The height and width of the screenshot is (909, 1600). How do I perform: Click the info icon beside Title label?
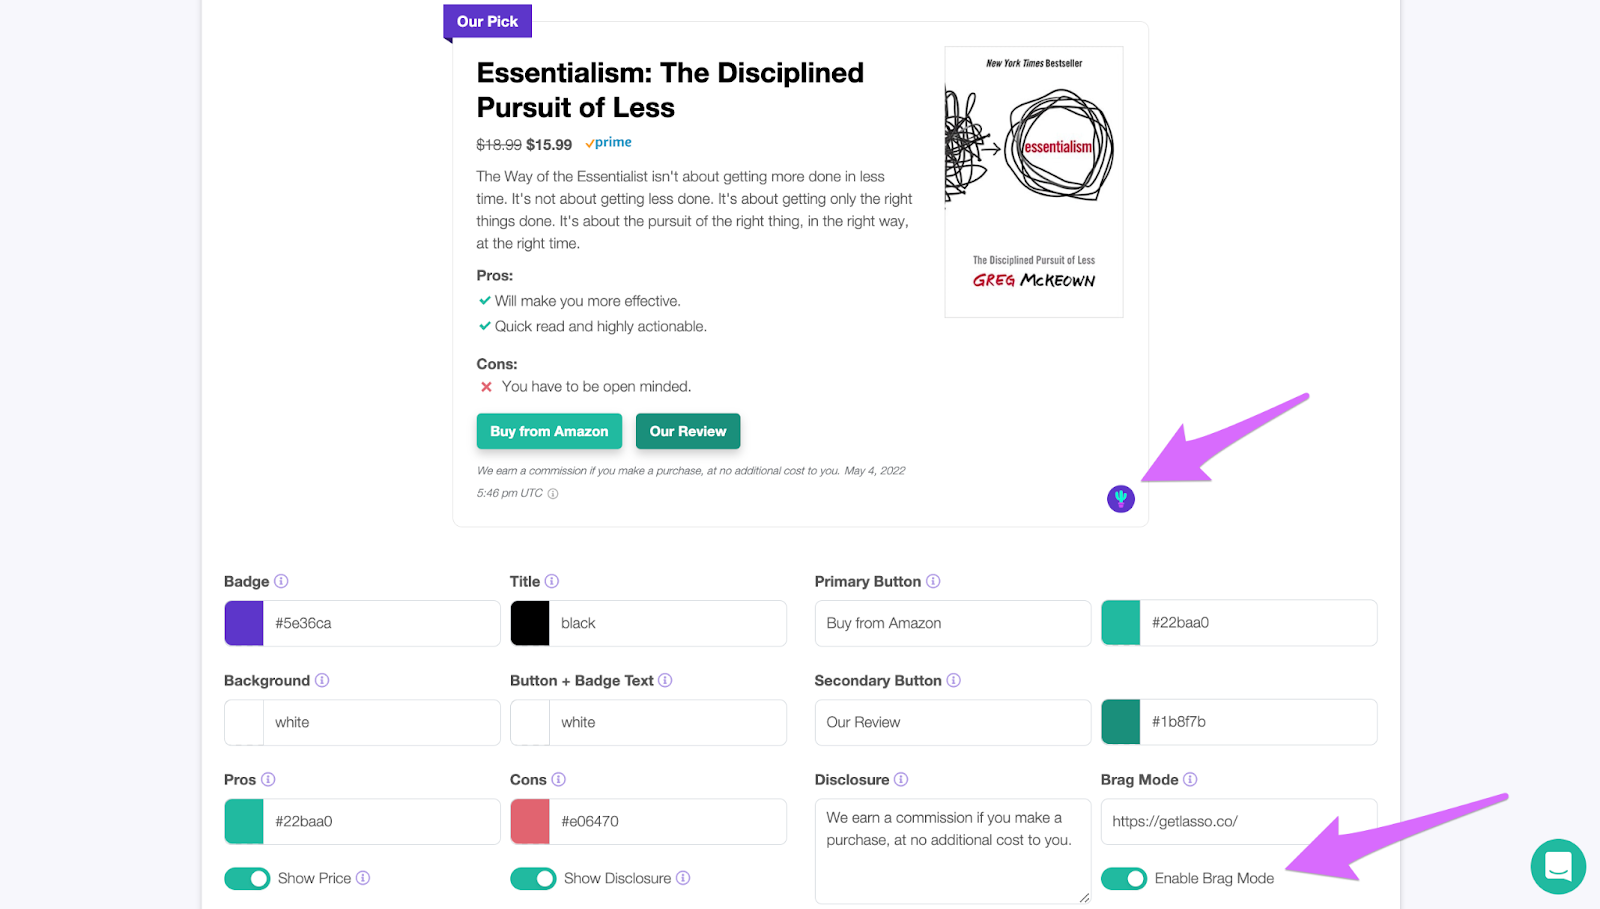552,581
